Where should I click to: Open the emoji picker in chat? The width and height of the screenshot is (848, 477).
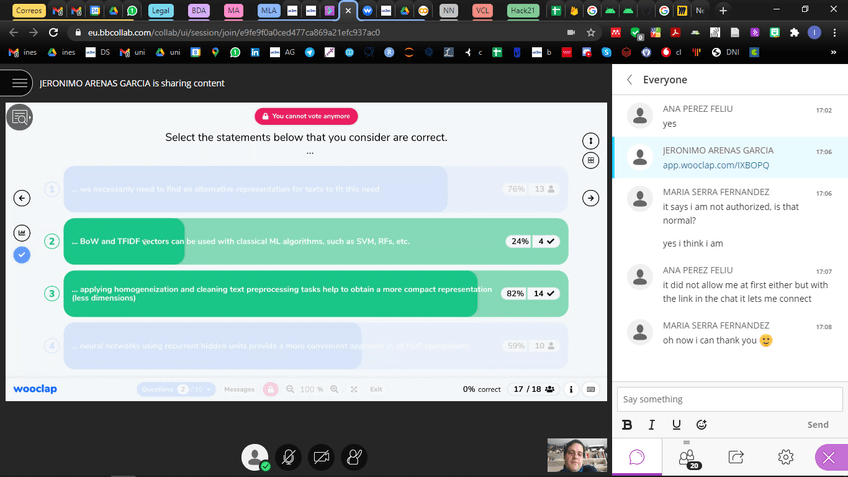pos(701,425)
